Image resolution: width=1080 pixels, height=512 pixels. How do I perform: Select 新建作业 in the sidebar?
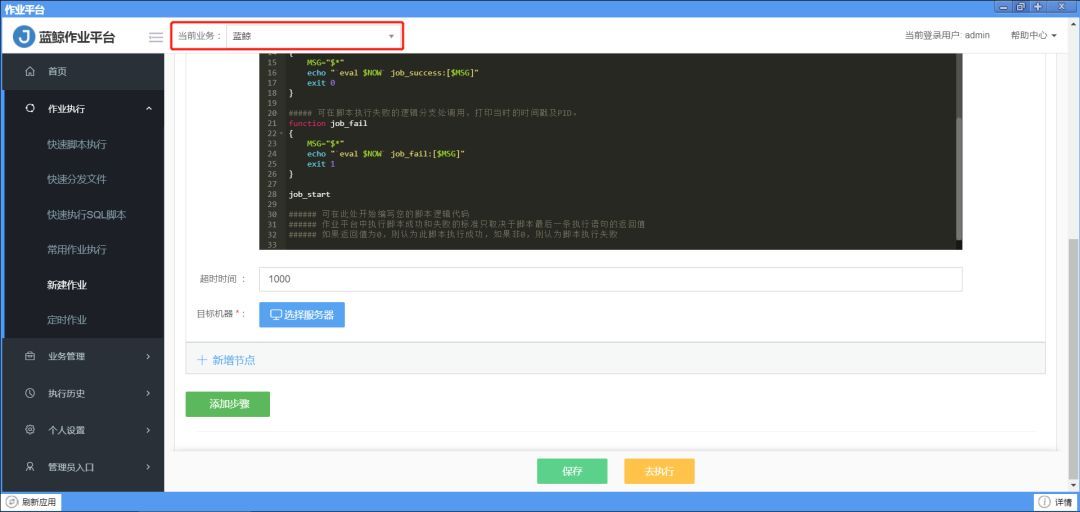point(67,285)
